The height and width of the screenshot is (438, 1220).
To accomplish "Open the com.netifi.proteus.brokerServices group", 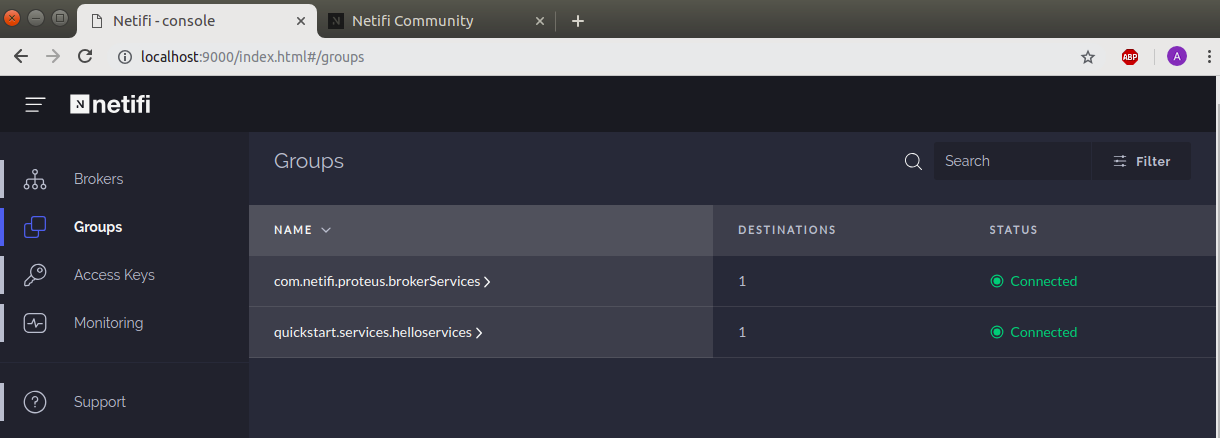I will [377, 281].
